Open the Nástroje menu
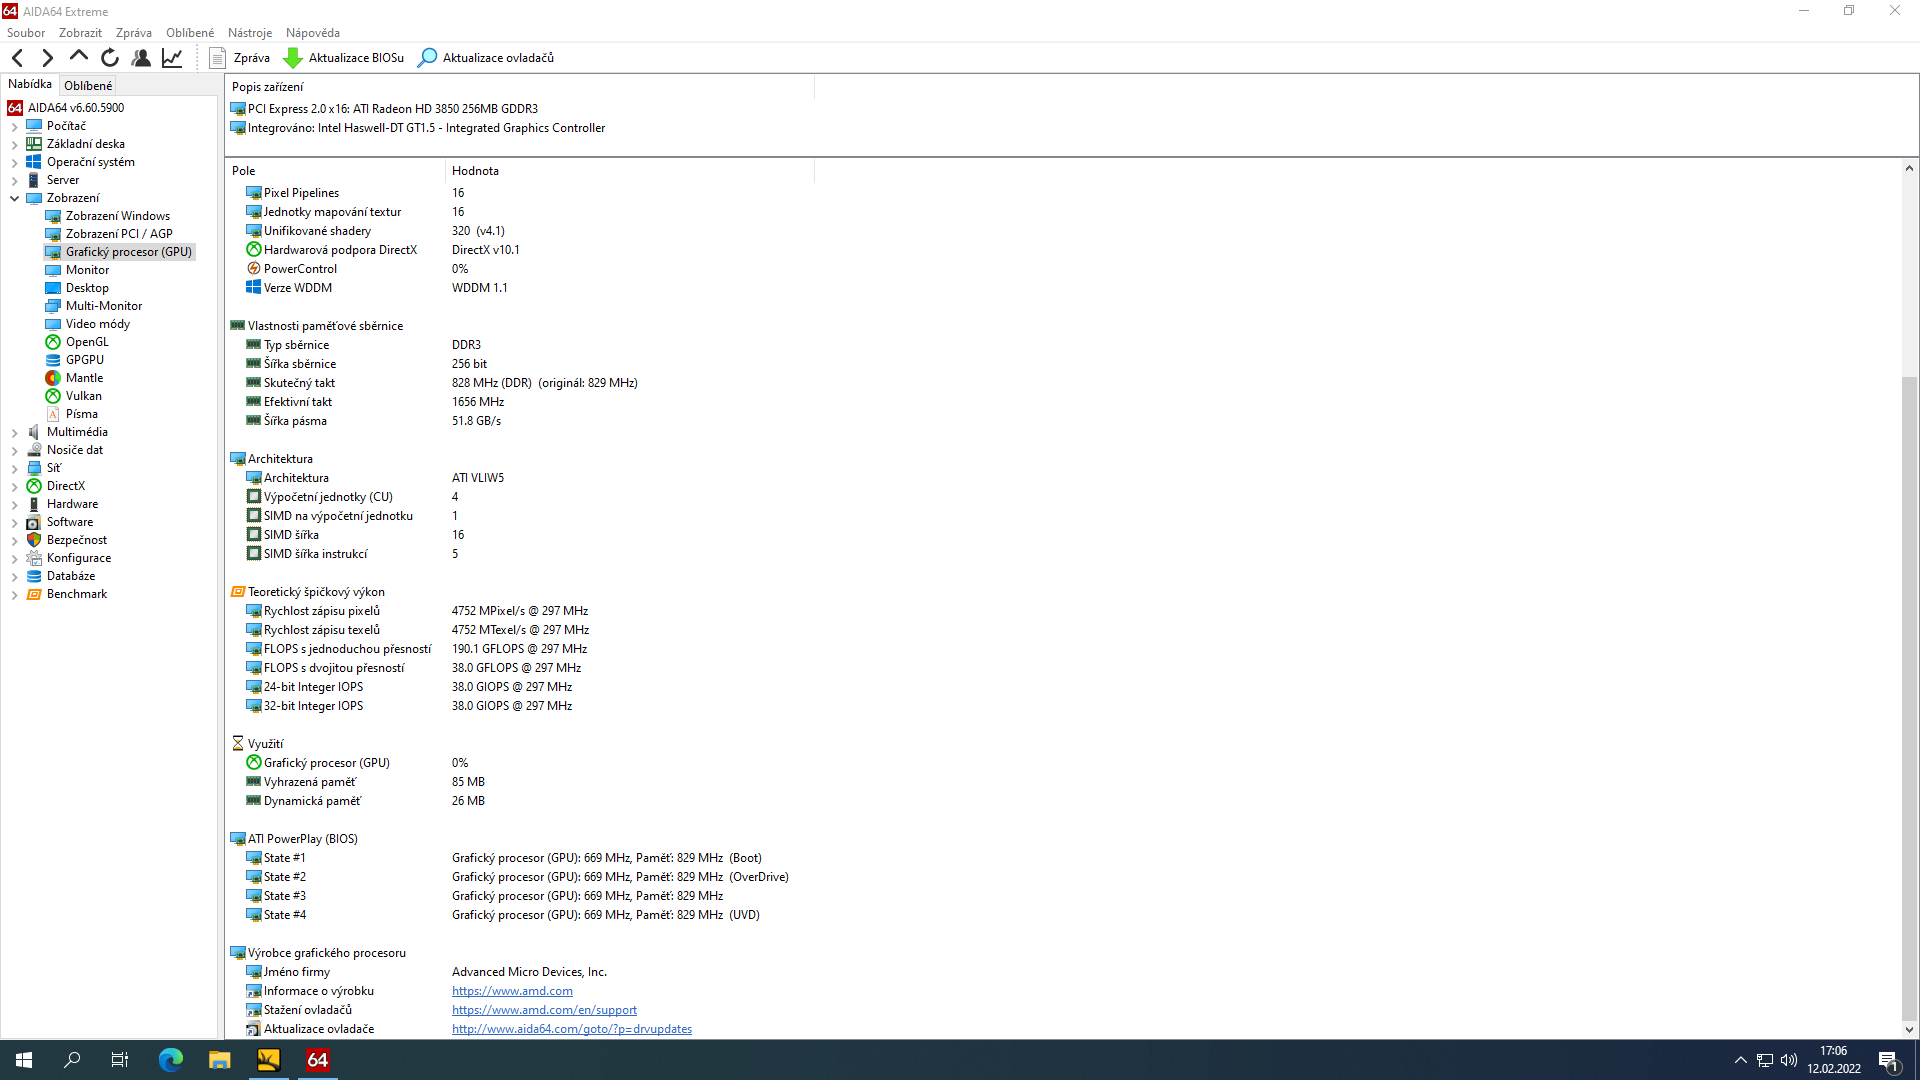 pyautogui.click(x=249, y=33)
